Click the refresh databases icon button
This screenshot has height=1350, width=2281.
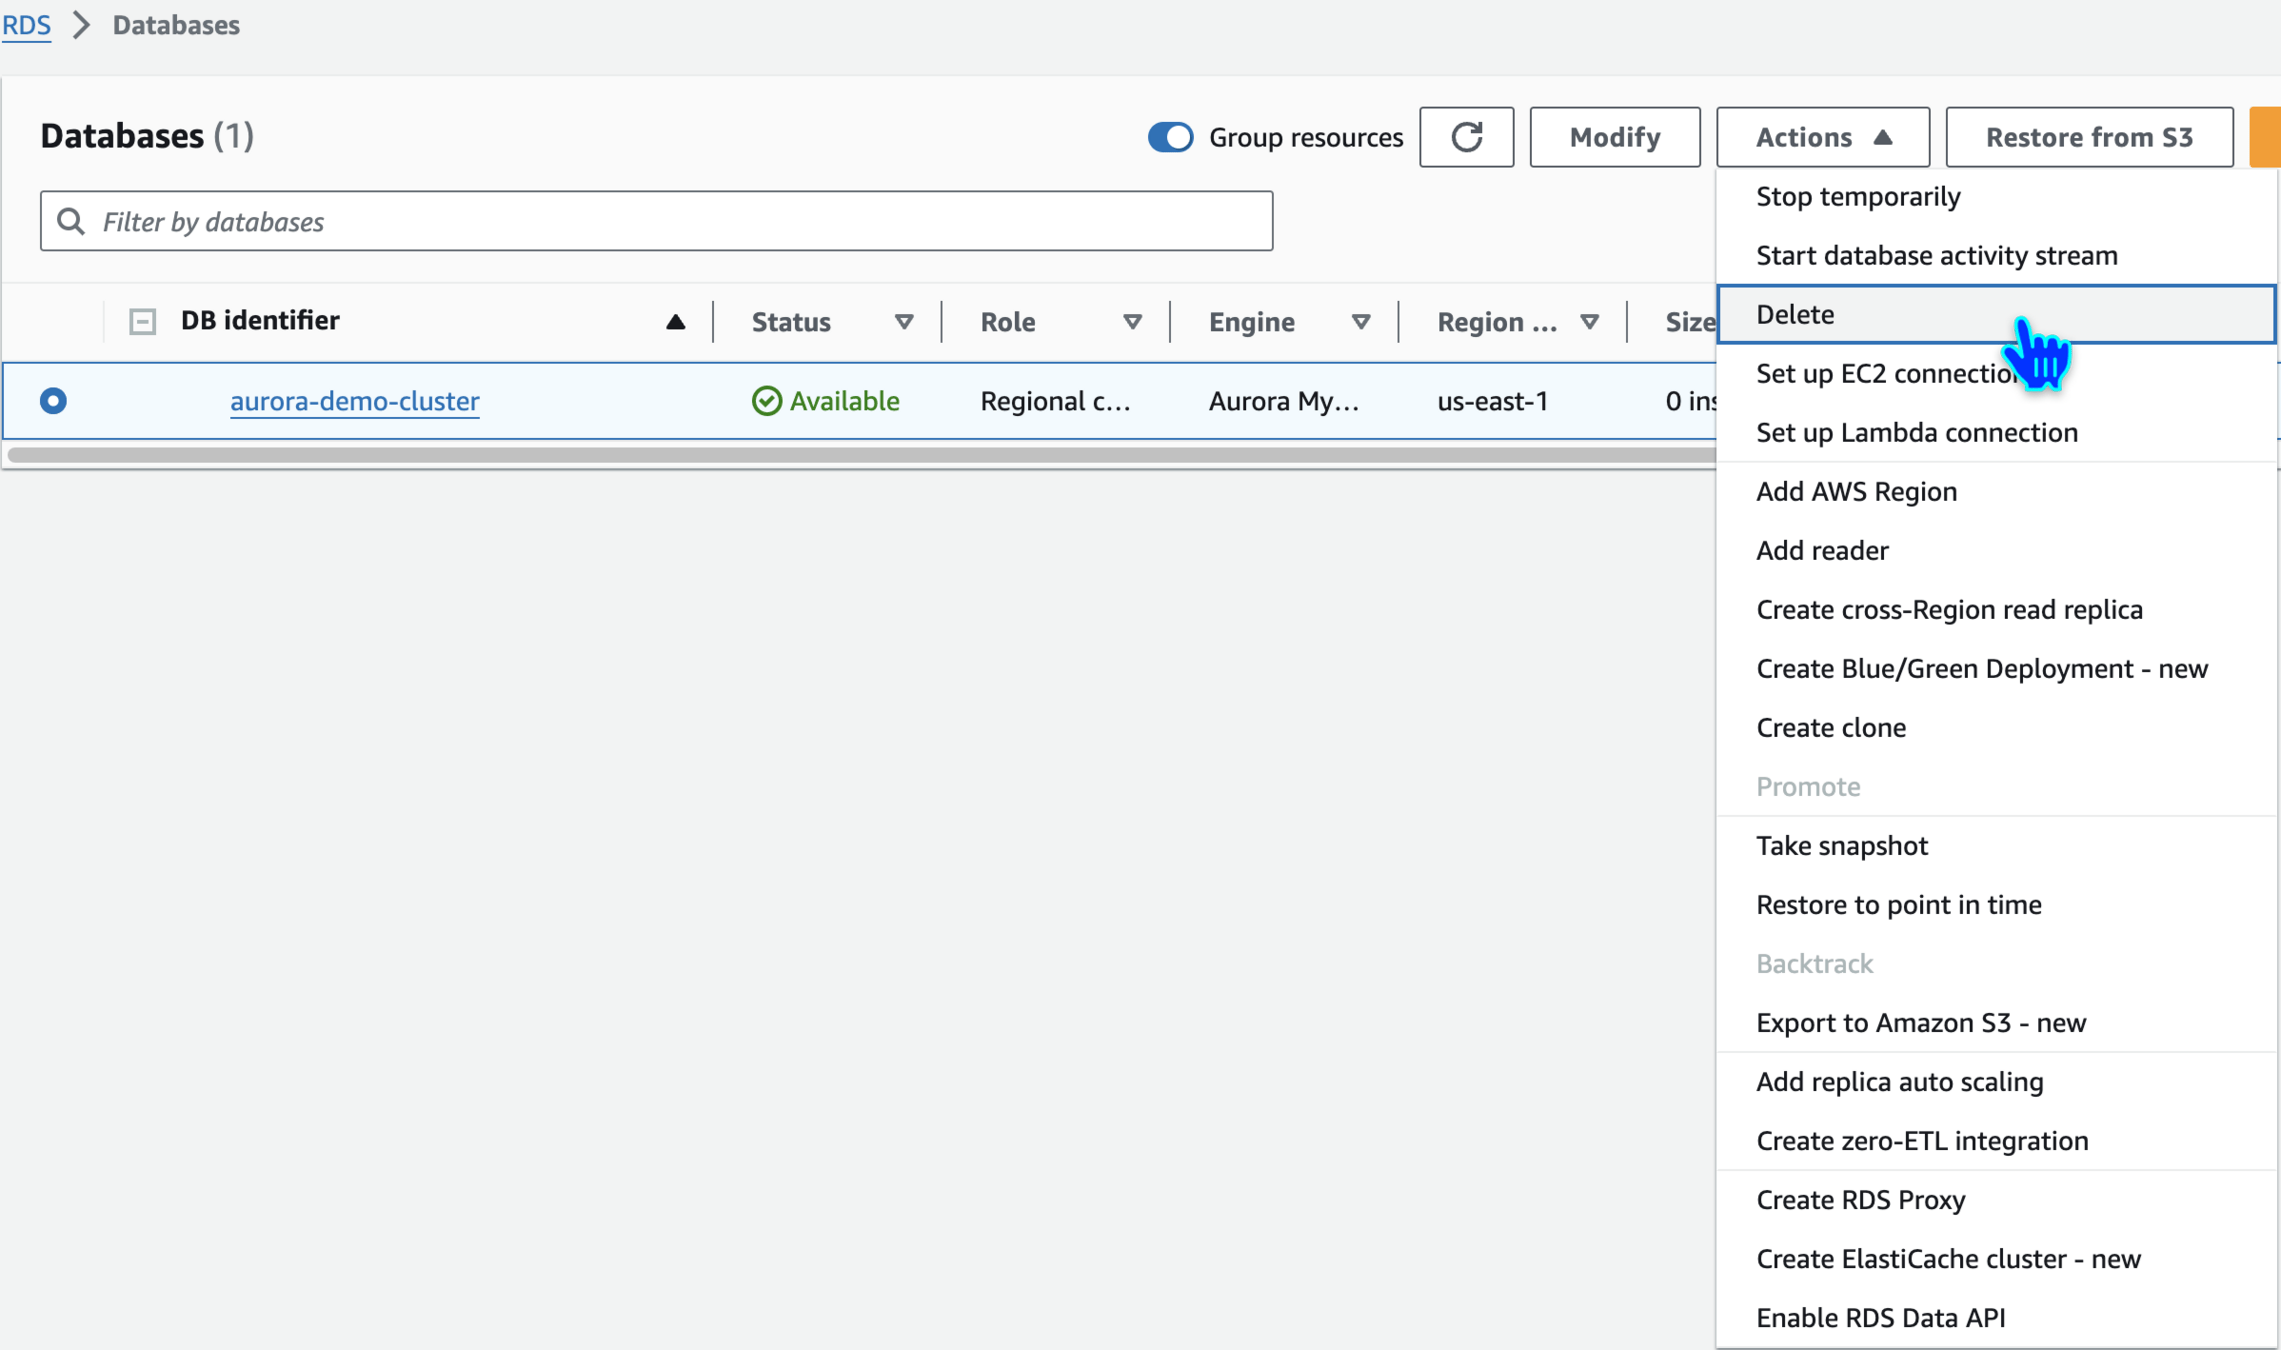(x=1466, y=137)
